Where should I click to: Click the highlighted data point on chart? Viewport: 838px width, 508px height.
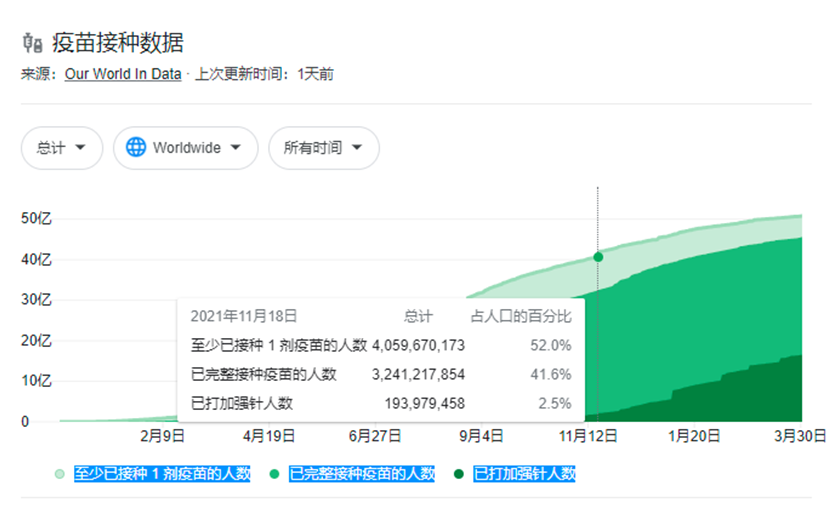[x=598, y=257]
